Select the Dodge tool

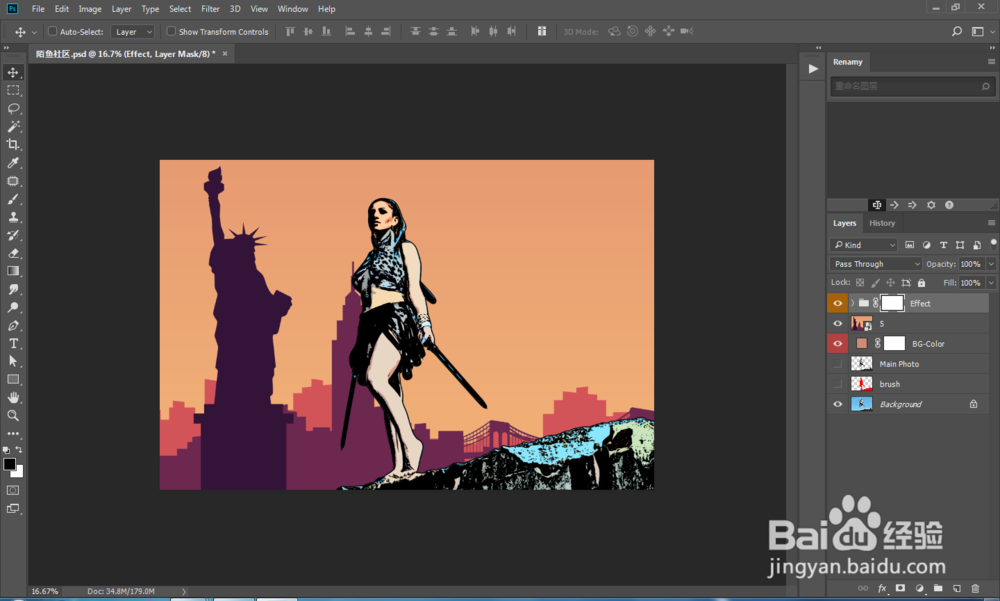point(13,308)
